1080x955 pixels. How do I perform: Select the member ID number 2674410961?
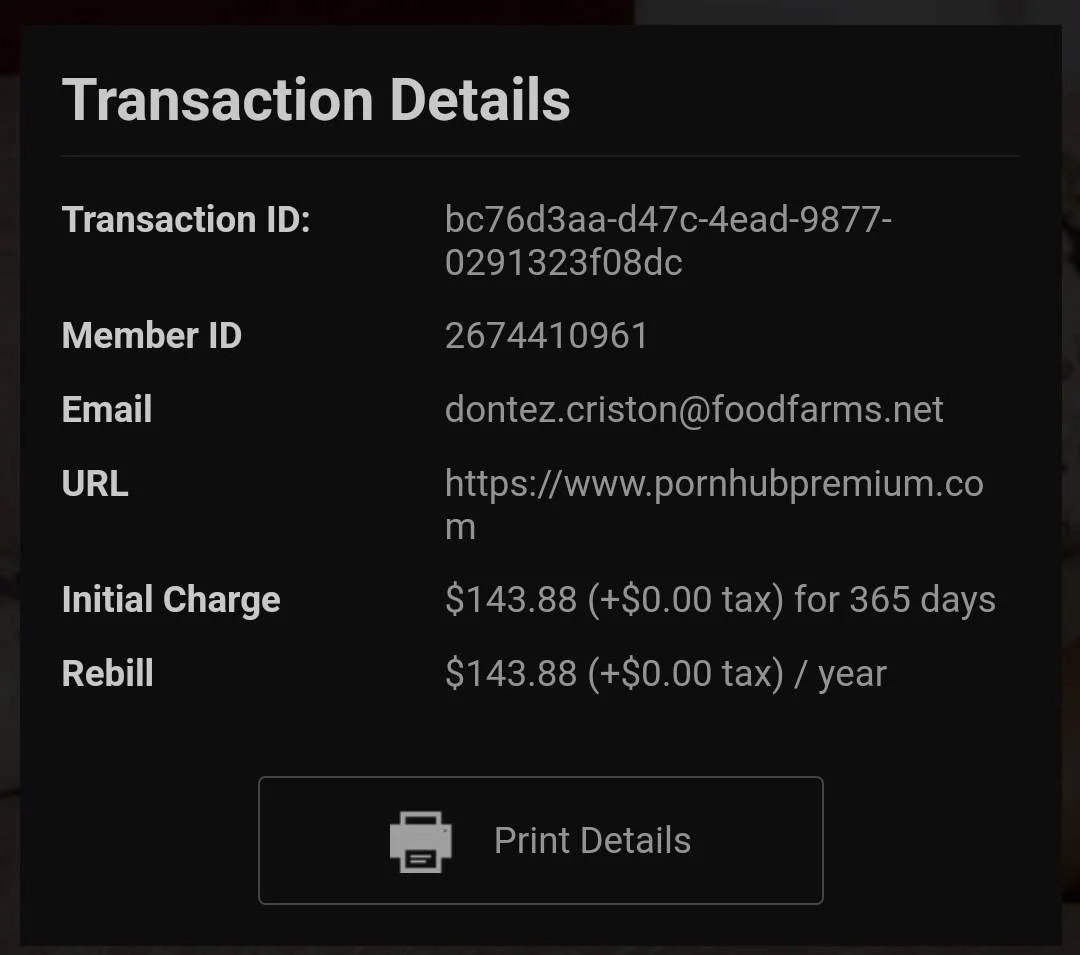coord(546,336)
